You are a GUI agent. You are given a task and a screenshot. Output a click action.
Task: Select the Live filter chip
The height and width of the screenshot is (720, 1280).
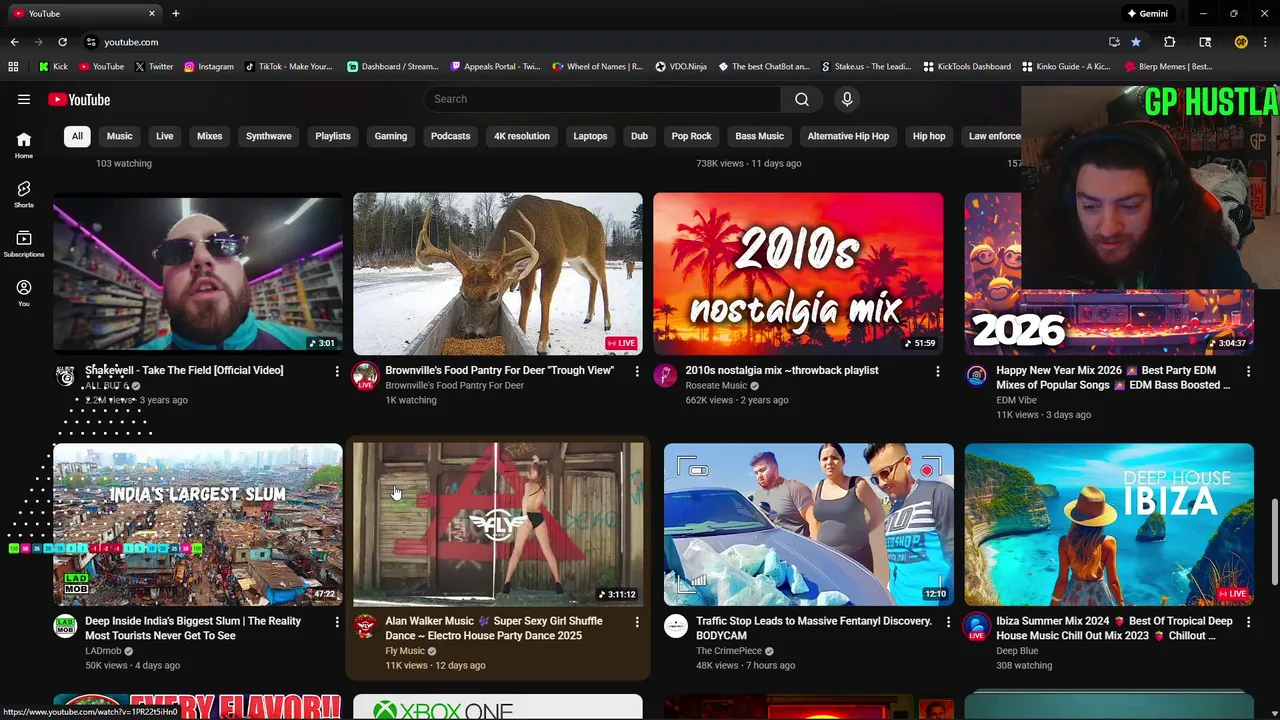pyautogui.click(x=165, y=136)
